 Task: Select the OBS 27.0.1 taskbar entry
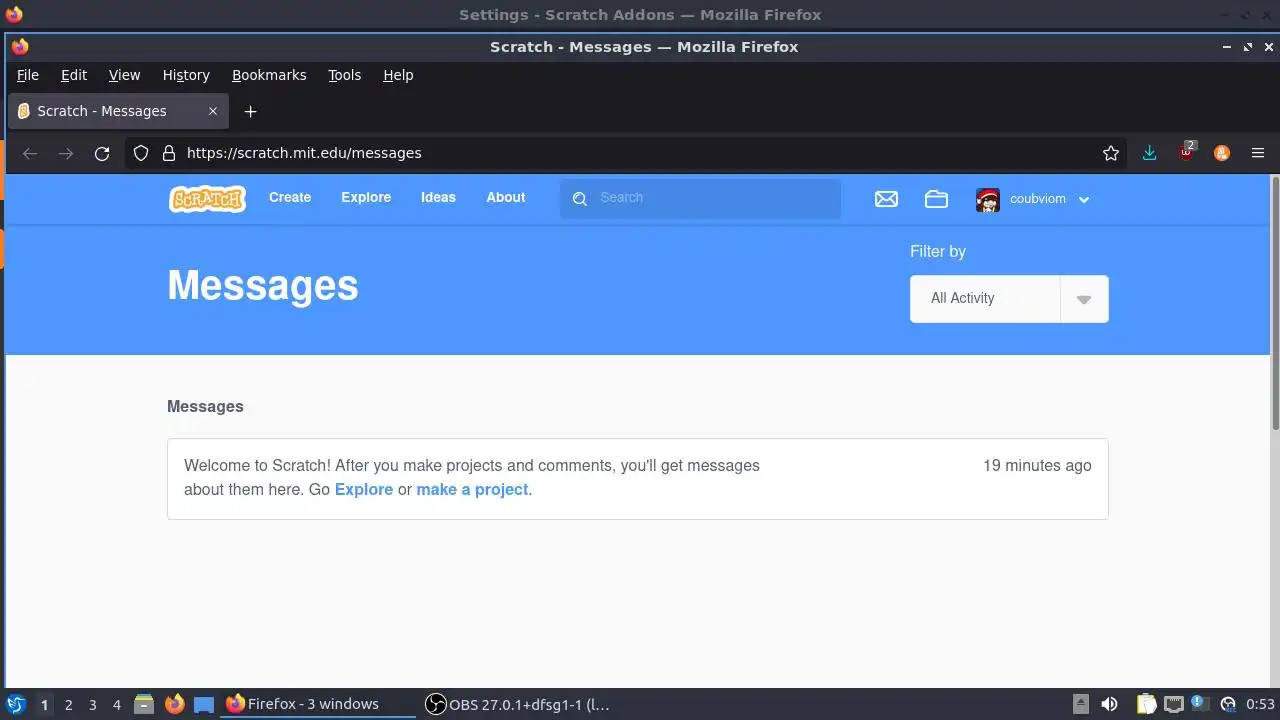point(518,704)
